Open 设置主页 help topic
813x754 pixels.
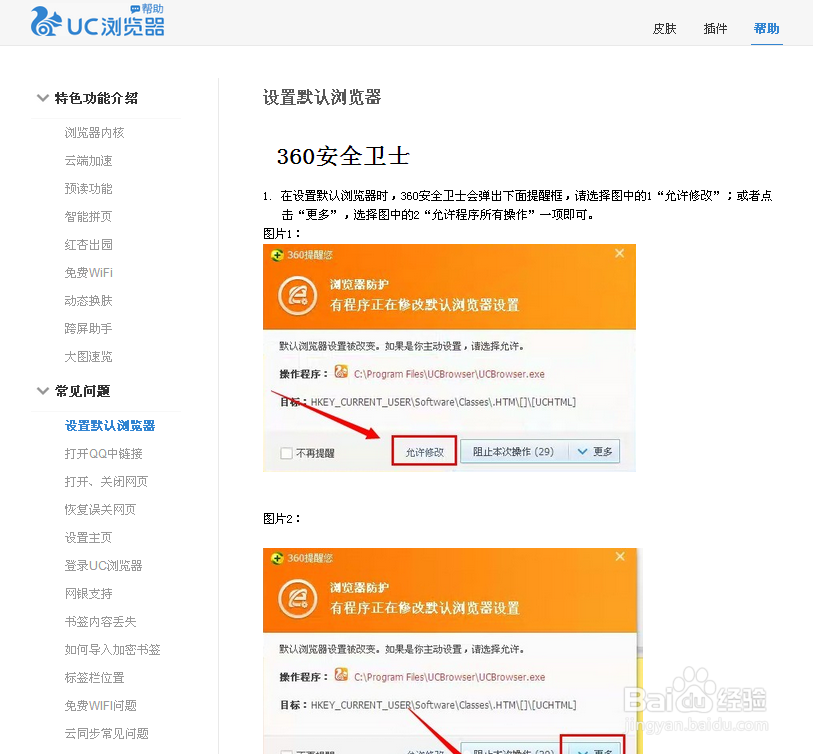pos(88,538)
